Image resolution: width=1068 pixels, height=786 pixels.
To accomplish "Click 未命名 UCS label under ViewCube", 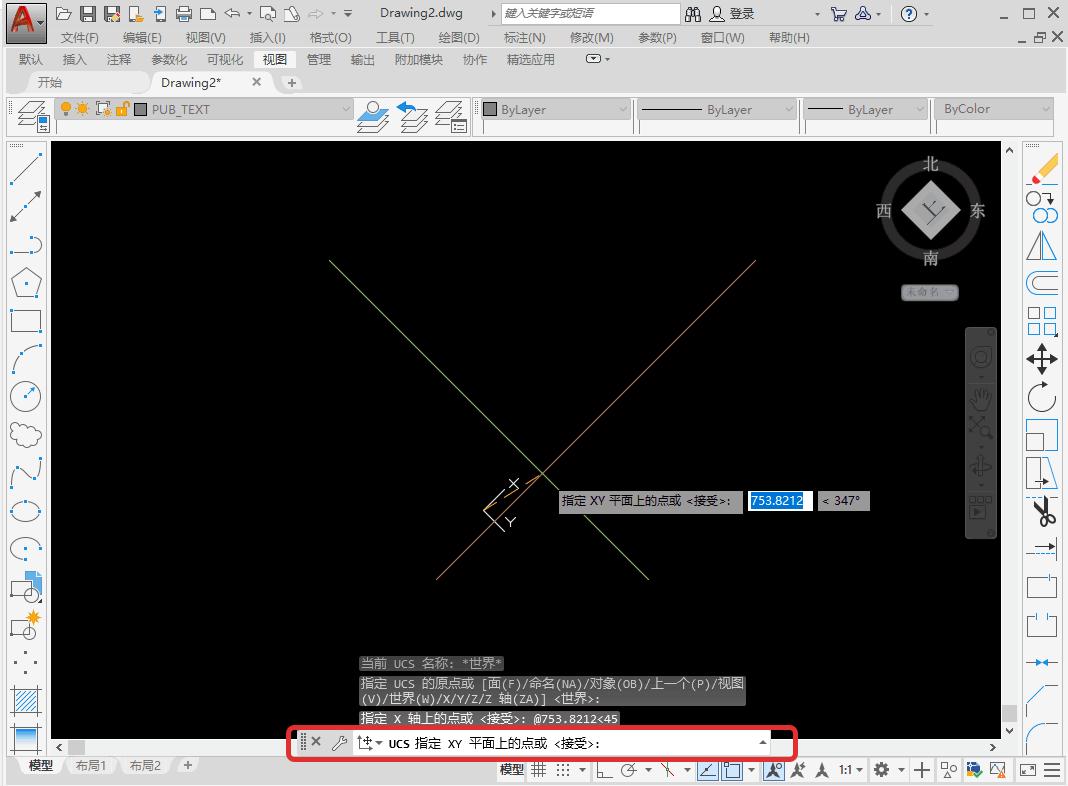I will pyautogui.click(x=930, y=292).
